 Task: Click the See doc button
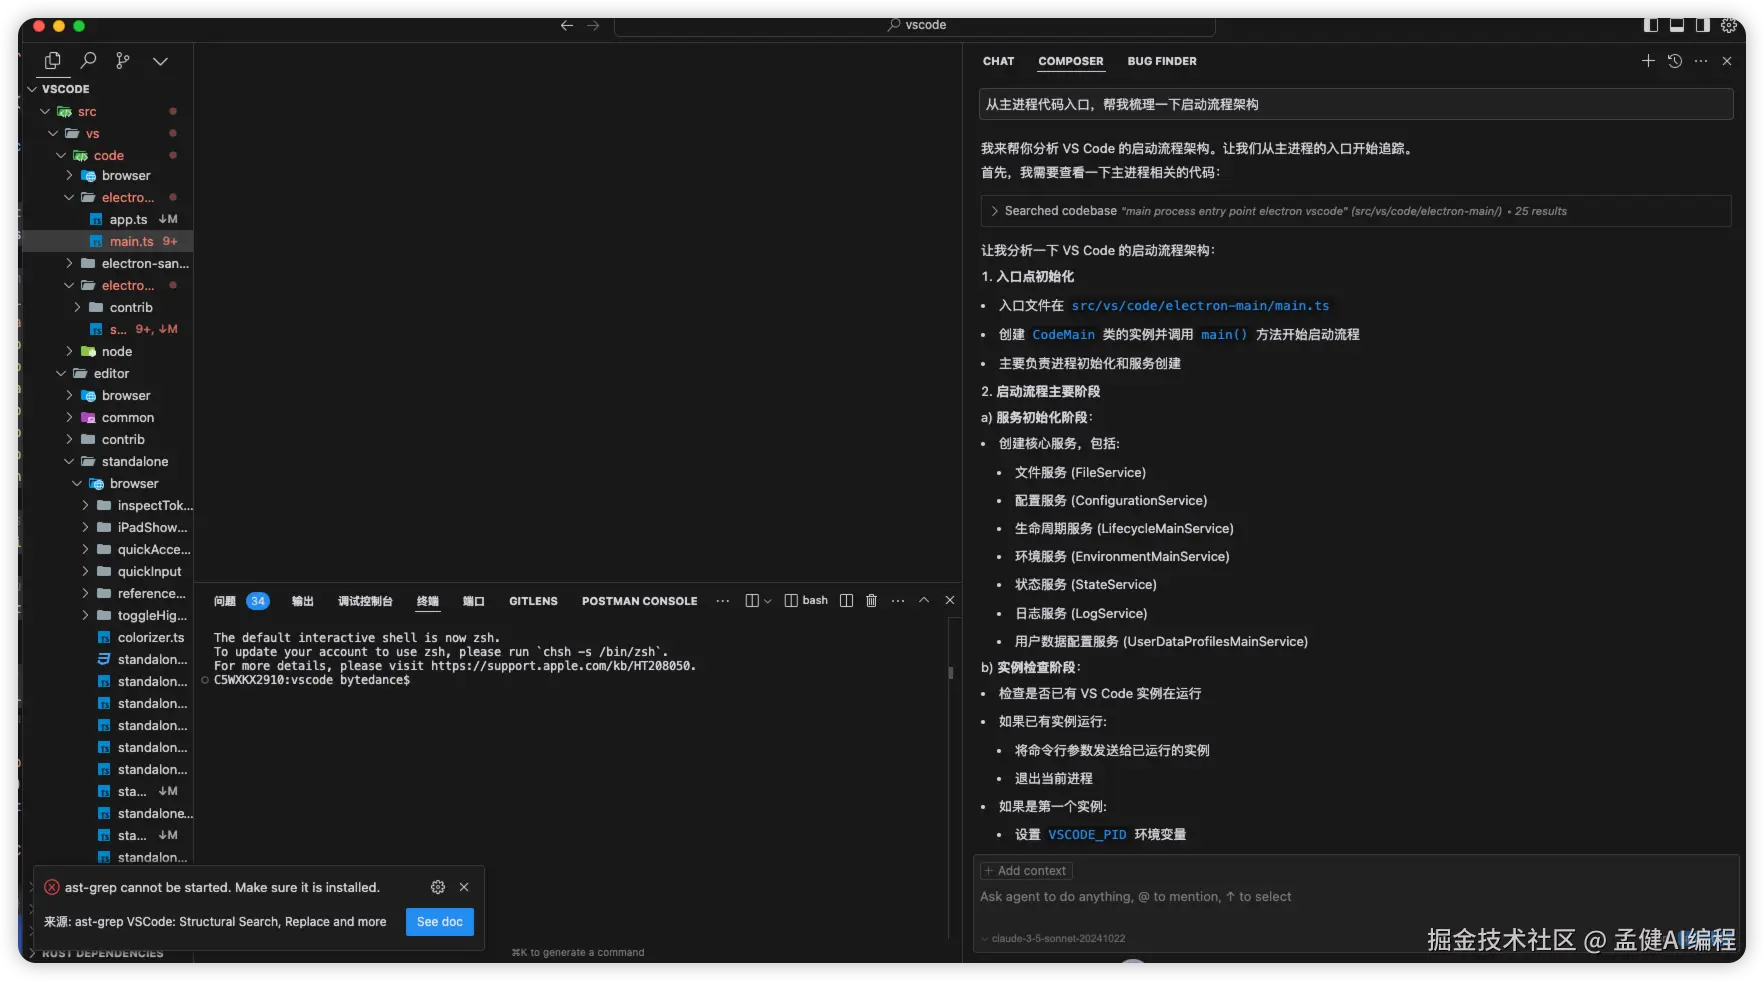tap(440, 922)
